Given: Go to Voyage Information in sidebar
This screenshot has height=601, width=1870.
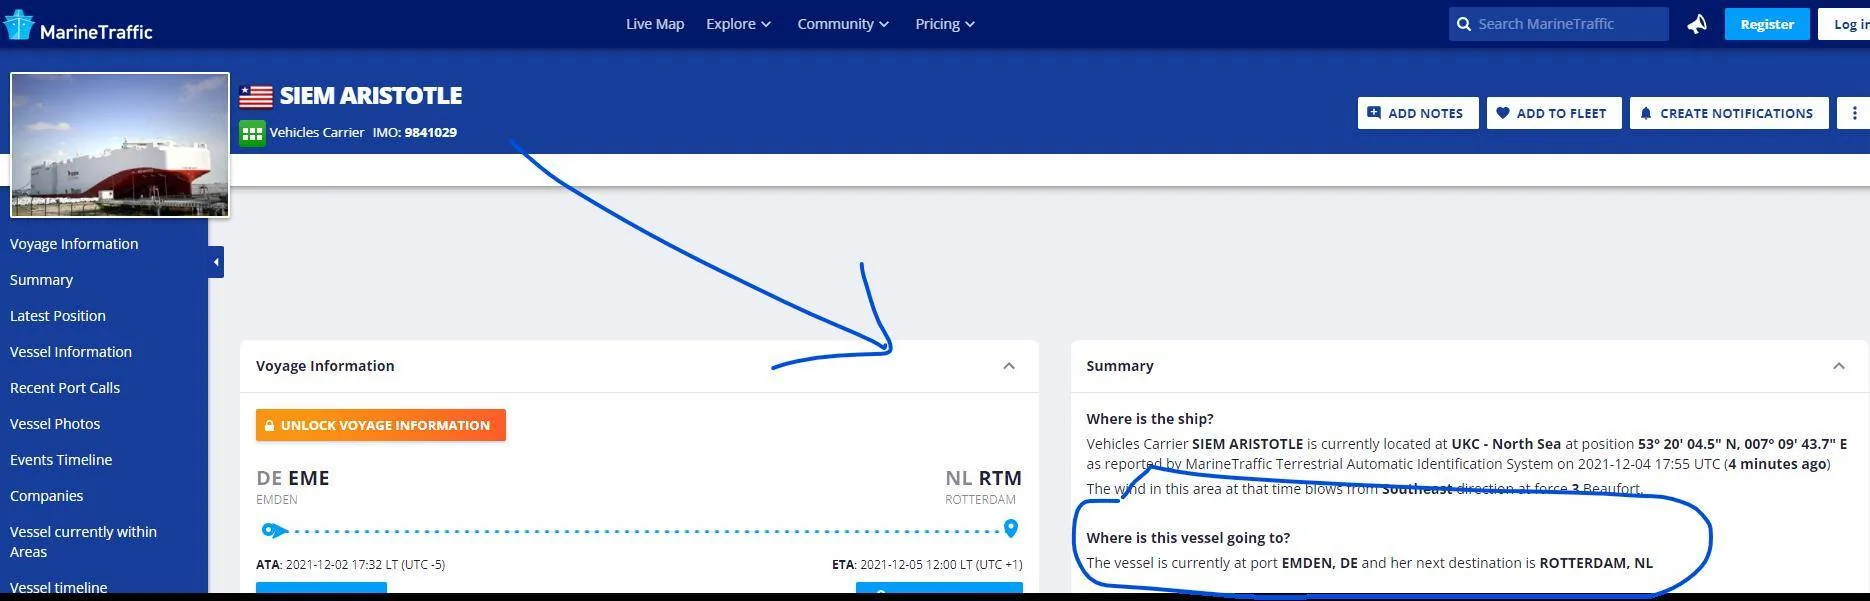Looking at the screenshot, I should pos(74,244).
